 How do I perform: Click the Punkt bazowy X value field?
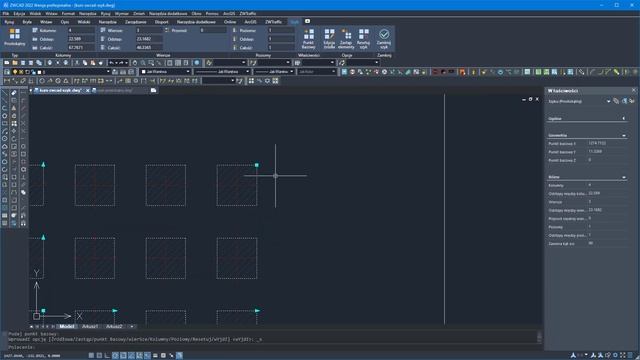click(x=607, y=143)
